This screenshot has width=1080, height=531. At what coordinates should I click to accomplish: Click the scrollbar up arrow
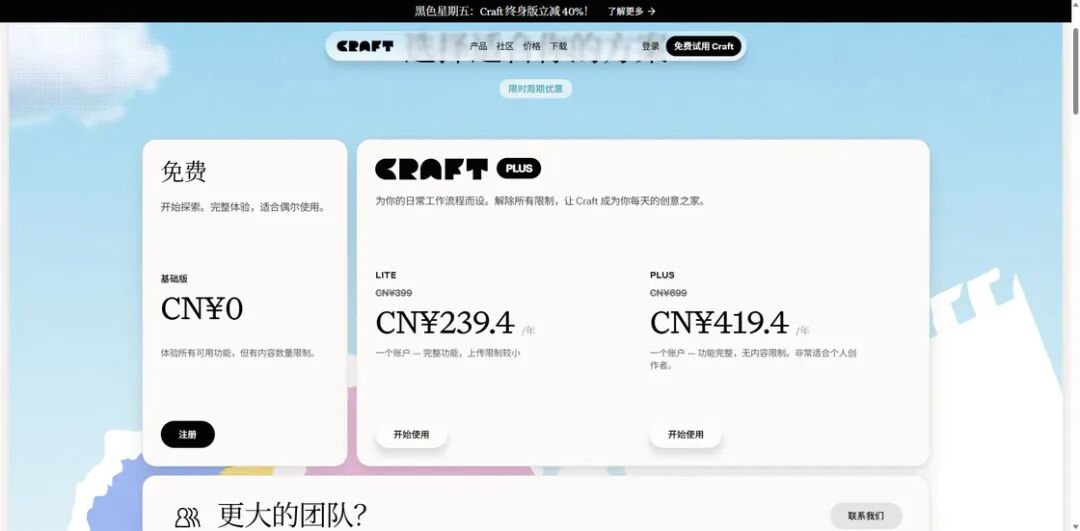click(1075, 6)
